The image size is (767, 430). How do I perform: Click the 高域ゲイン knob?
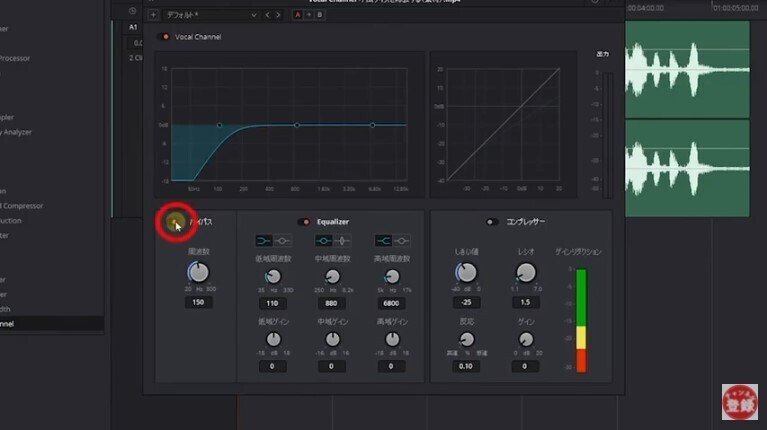coord(392,339)
